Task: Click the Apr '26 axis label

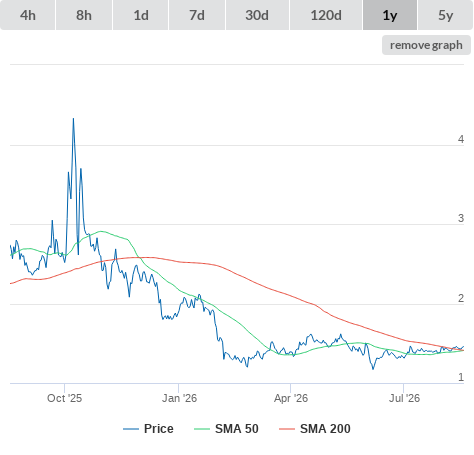Action: [x=291, y=398]
